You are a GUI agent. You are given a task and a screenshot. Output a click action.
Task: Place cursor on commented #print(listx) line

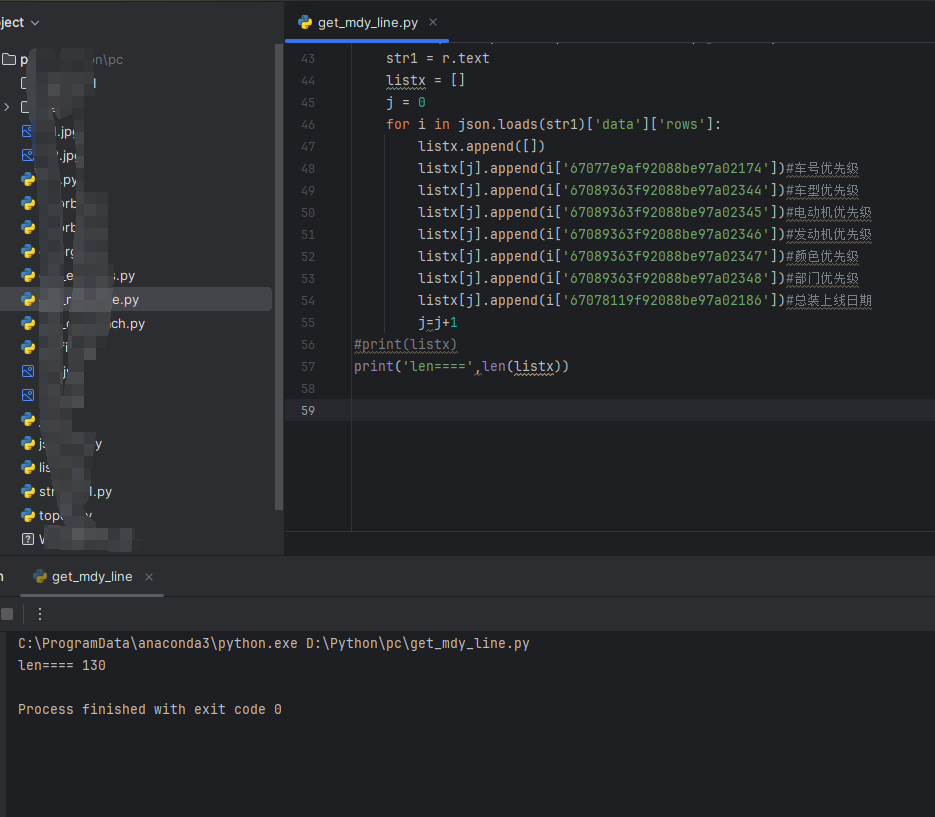tap(405, 344)
